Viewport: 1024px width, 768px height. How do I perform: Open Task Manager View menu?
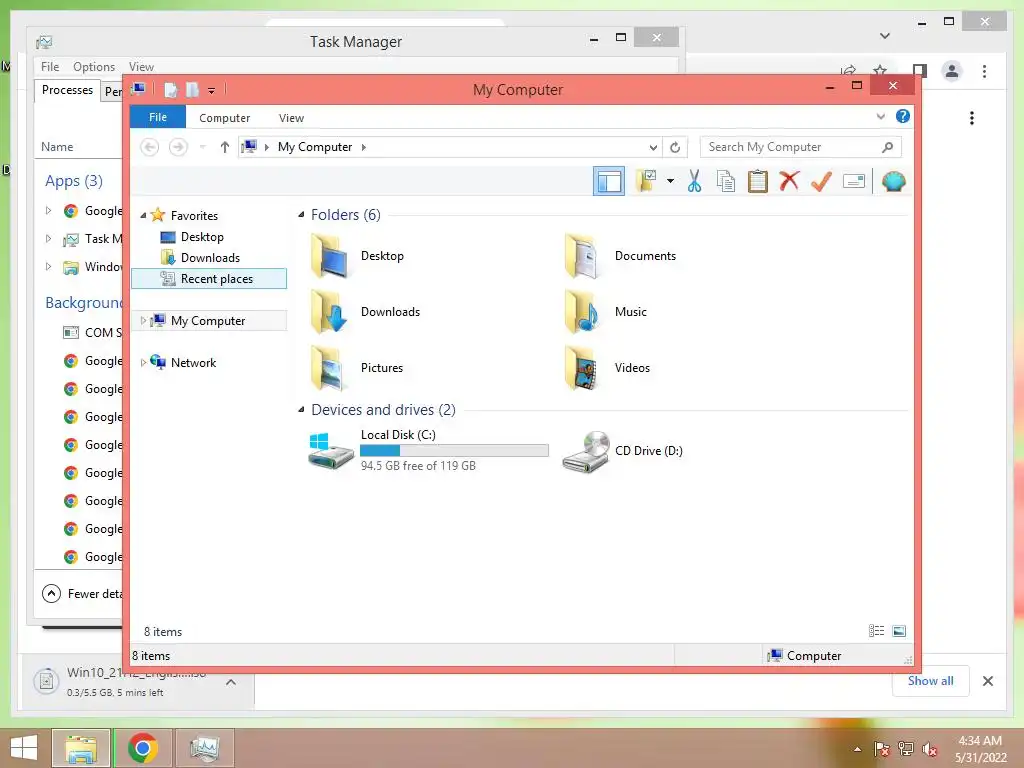click(141, 67)
